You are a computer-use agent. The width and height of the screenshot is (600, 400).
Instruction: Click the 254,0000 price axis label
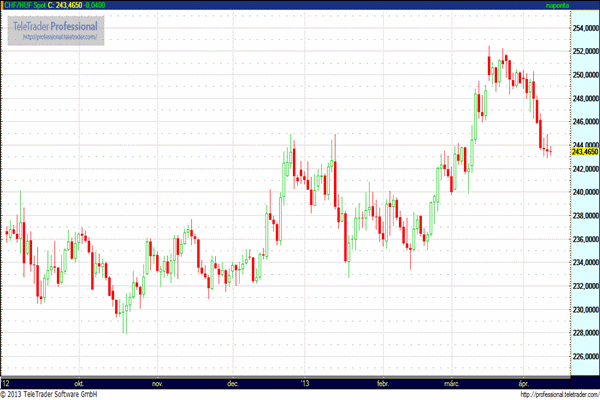pos(584,28)
